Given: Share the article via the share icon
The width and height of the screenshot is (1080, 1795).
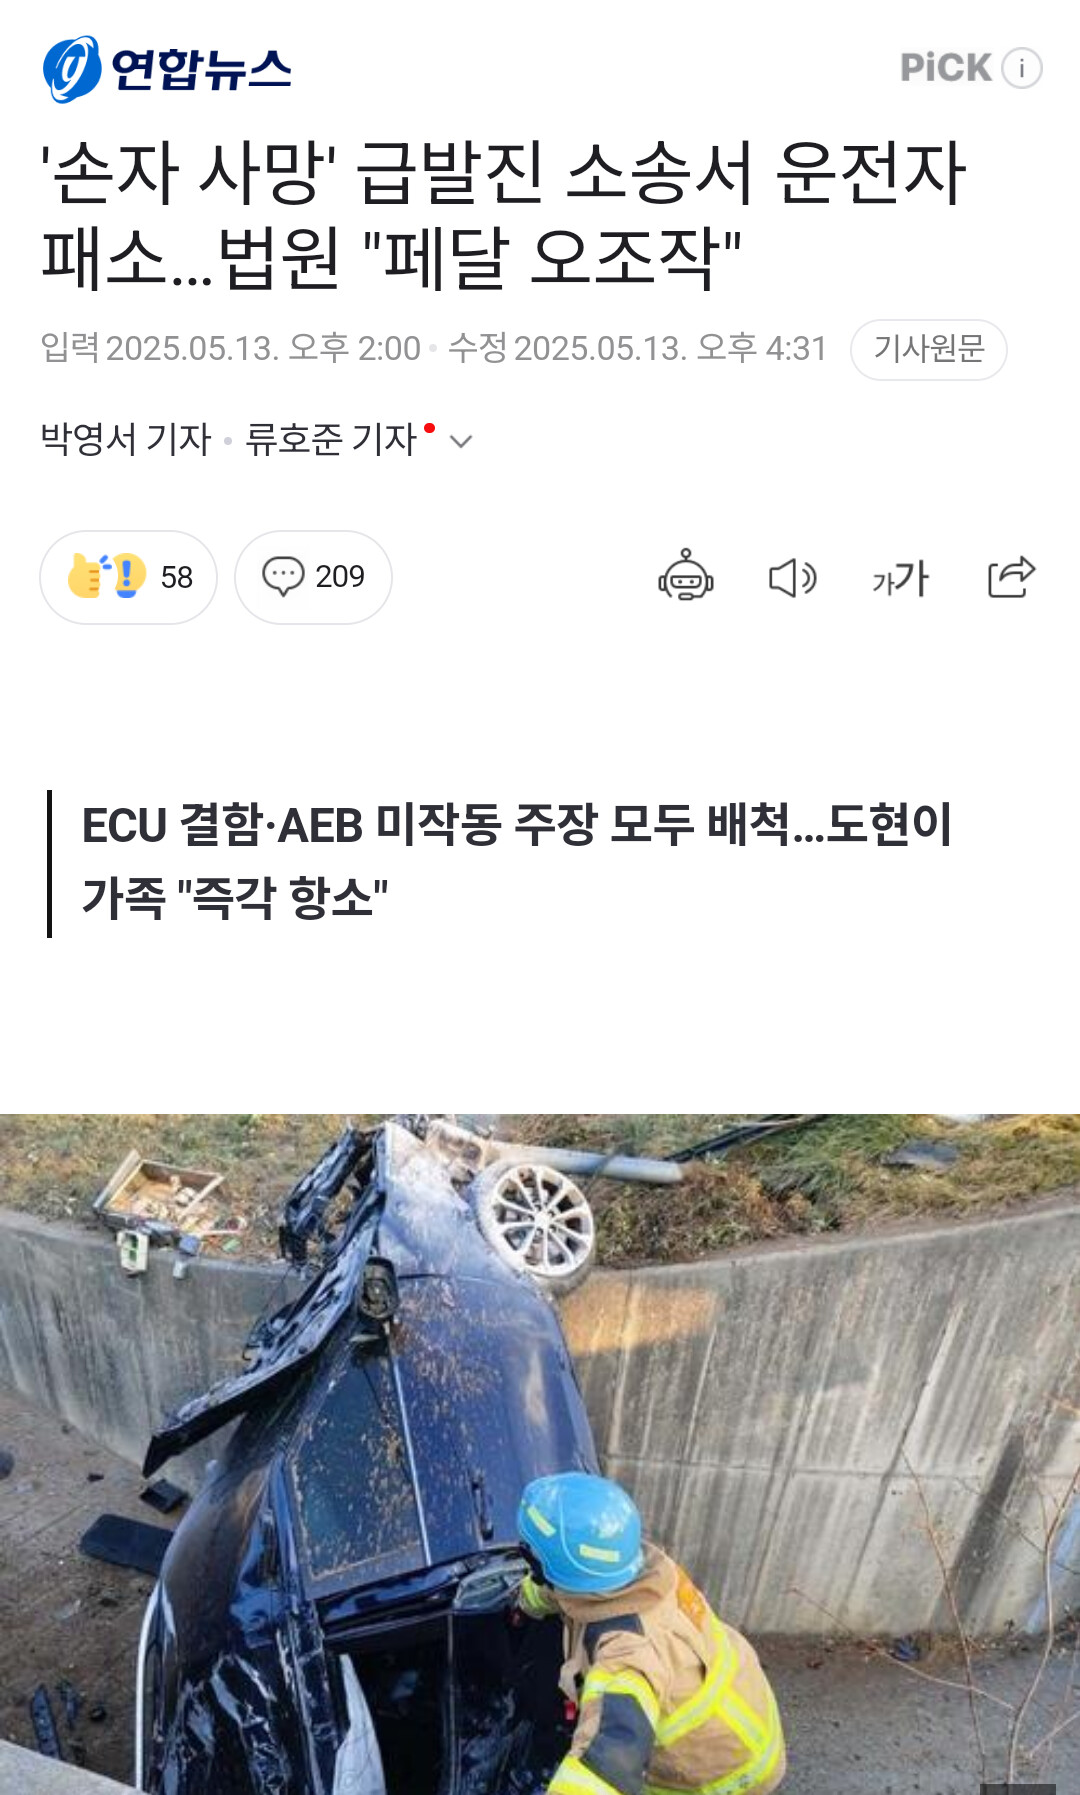Looking at the screenshot, I should (x=1011, y=577).
